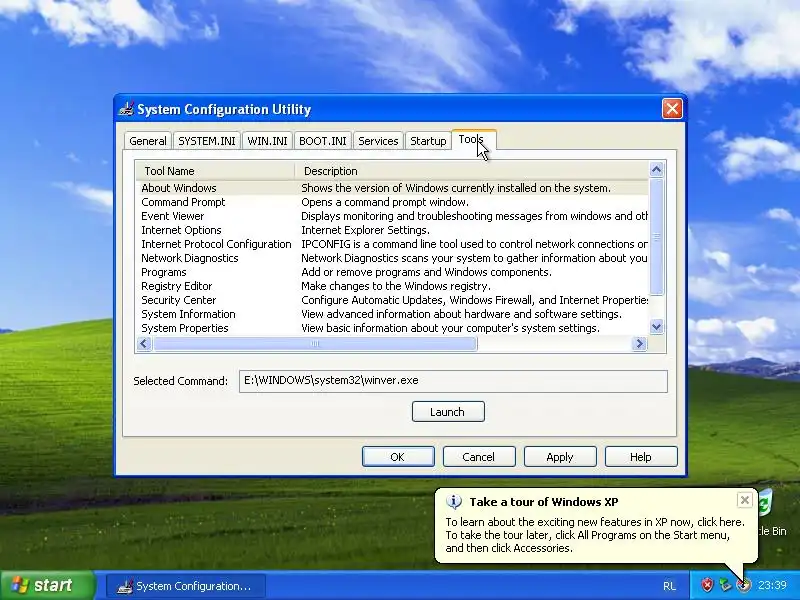Click the taskbar clock showing 23:39
This screenshot has width=800, height=600.
772,585
